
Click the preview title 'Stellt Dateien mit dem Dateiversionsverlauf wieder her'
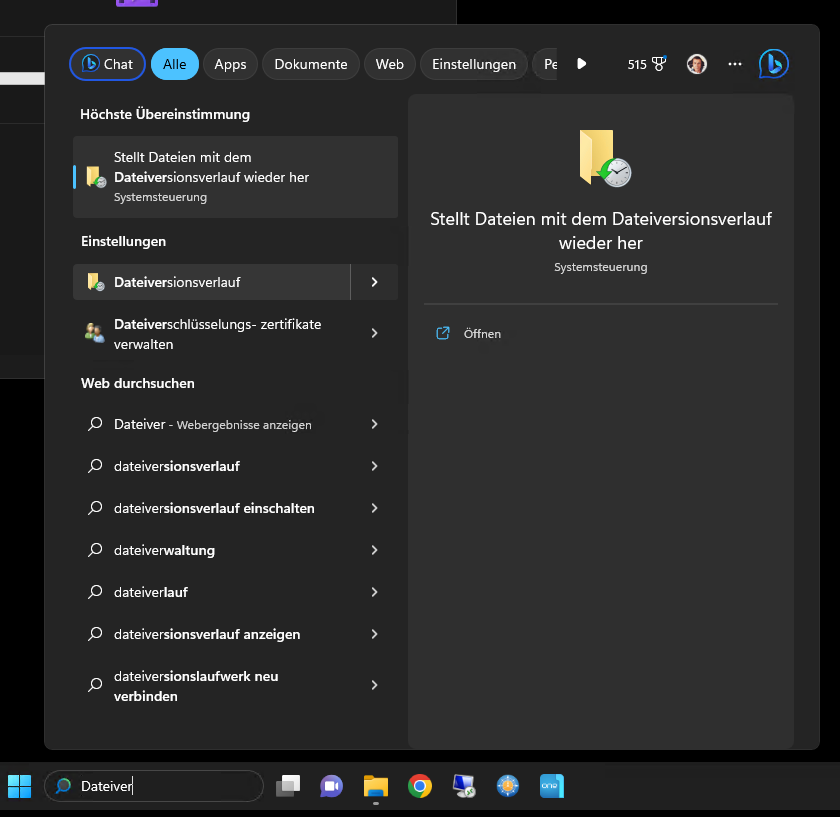(x=601, y=231)
